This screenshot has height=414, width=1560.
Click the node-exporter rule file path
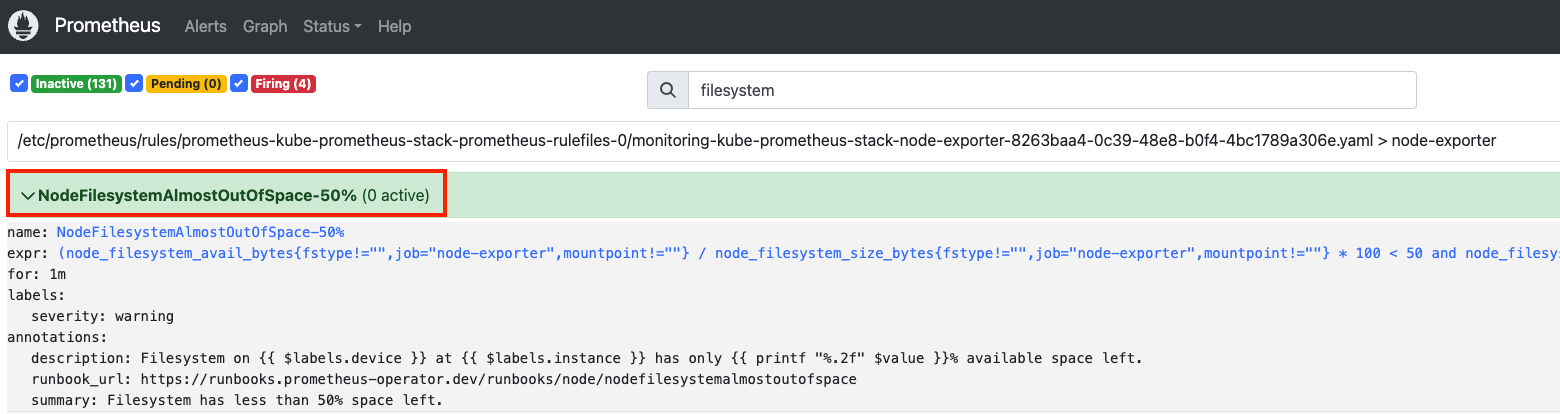[x=757, y=141]
